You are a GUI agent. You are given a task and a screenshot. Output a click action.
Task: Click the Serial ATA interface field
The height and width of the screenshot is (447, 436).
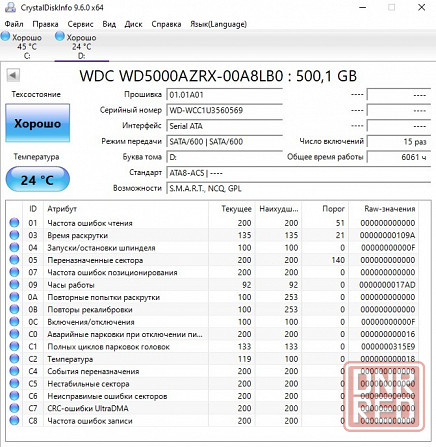[x=224, y=126]
